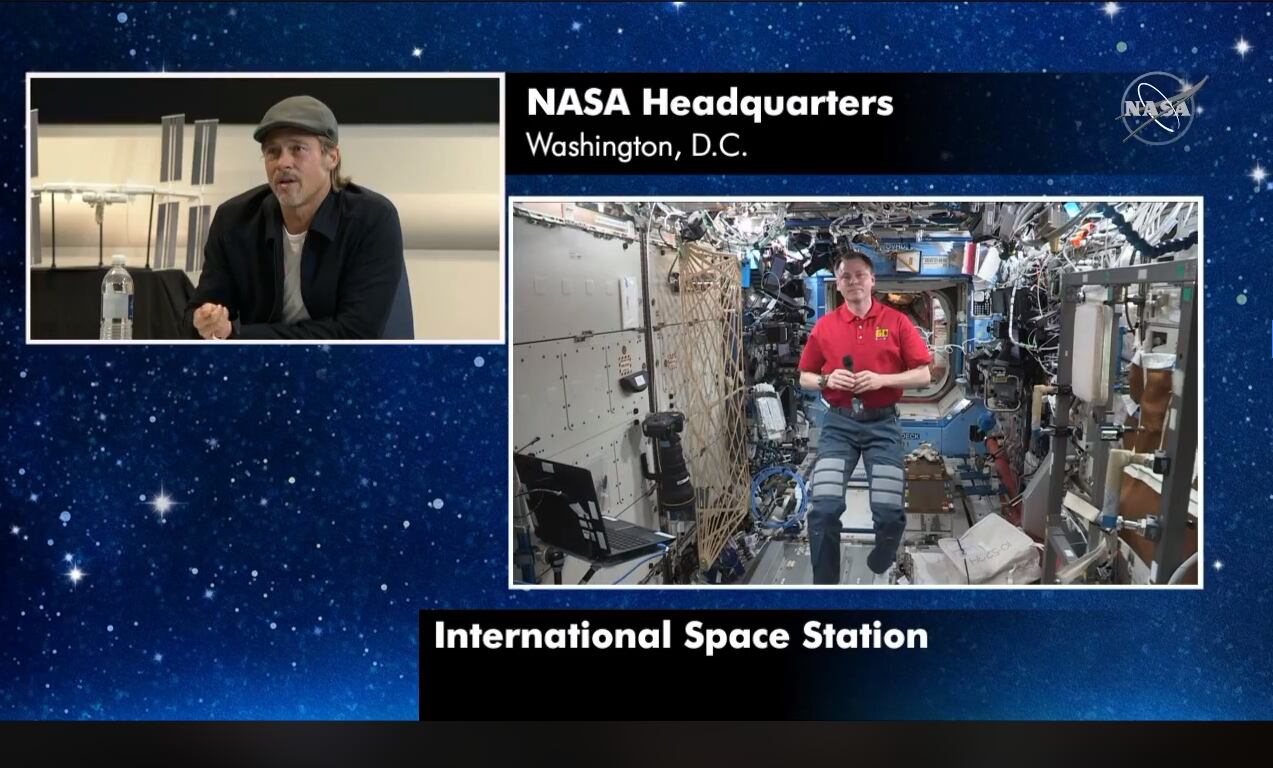Click the gray flat cap
Image resolution: width=1273 pixels, height=768 pixels.
296,119
